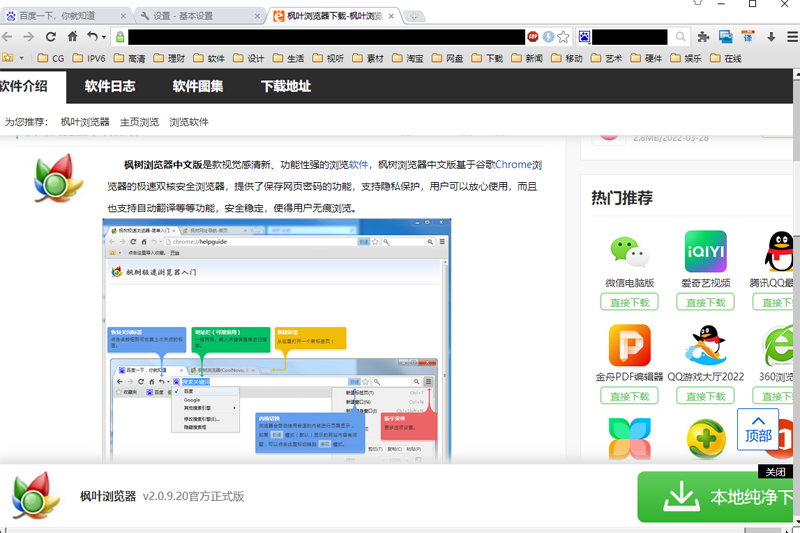Open the downloads arrow icon

(771, 37)
